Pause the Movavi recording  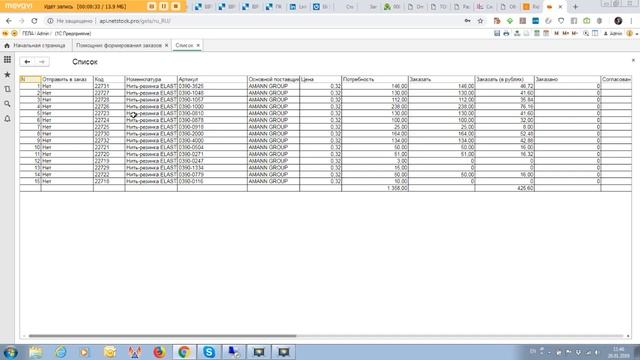pos(164,6)
